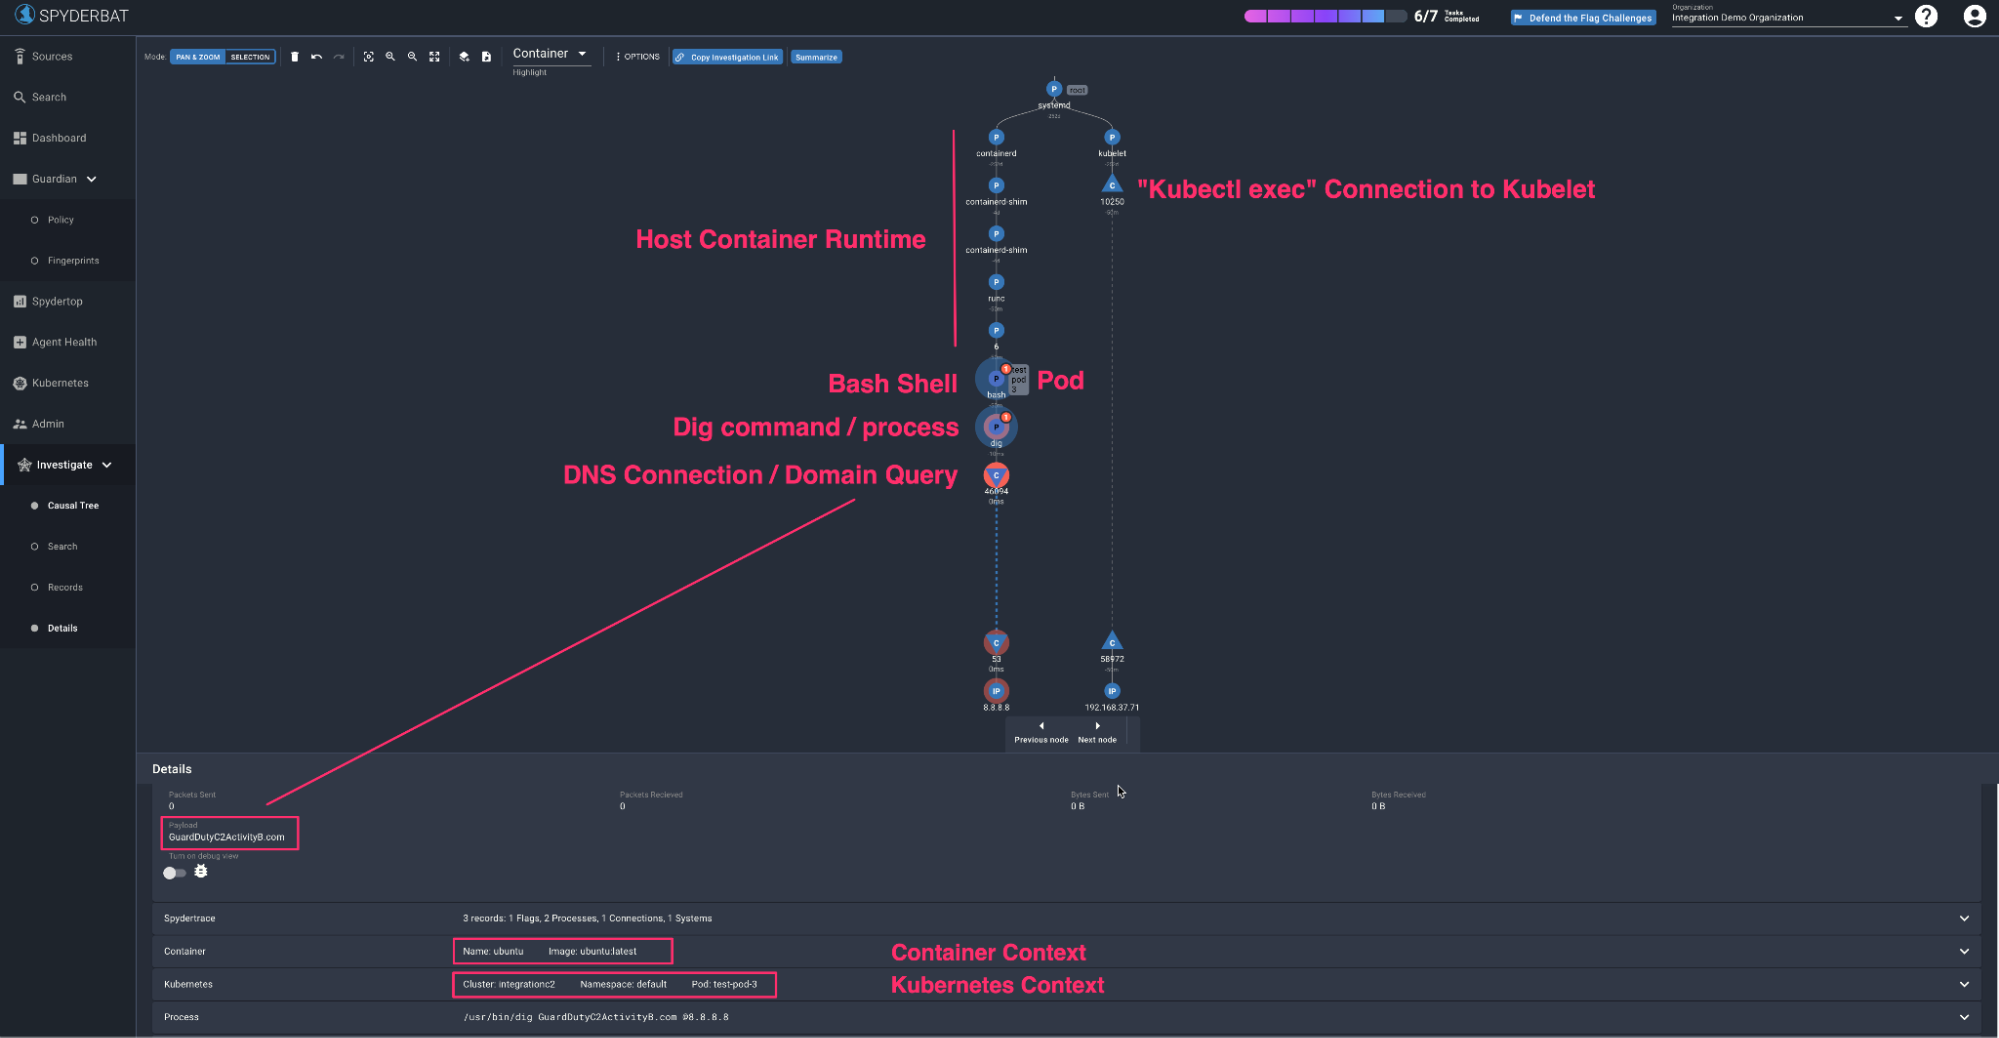Open Spydertop in the sidebar
Image resolution: width=1999 pixels, height=1038 pixels.
57,301
